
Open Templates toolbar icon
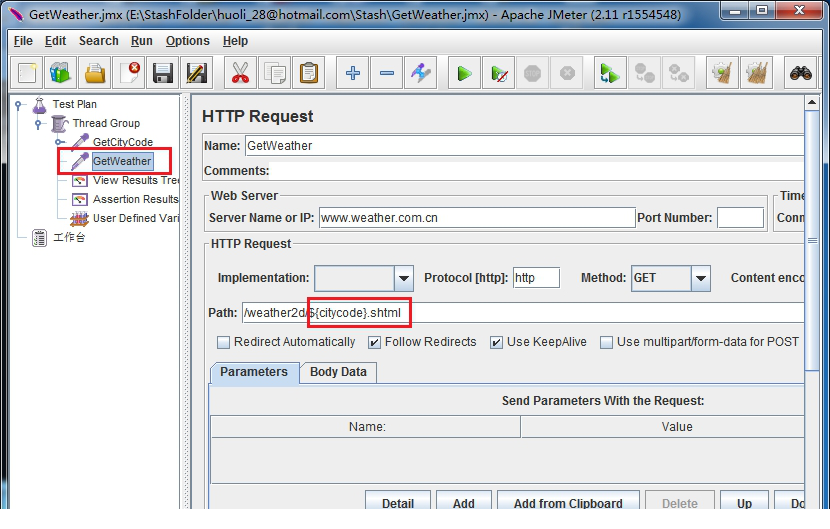(60, 73)
